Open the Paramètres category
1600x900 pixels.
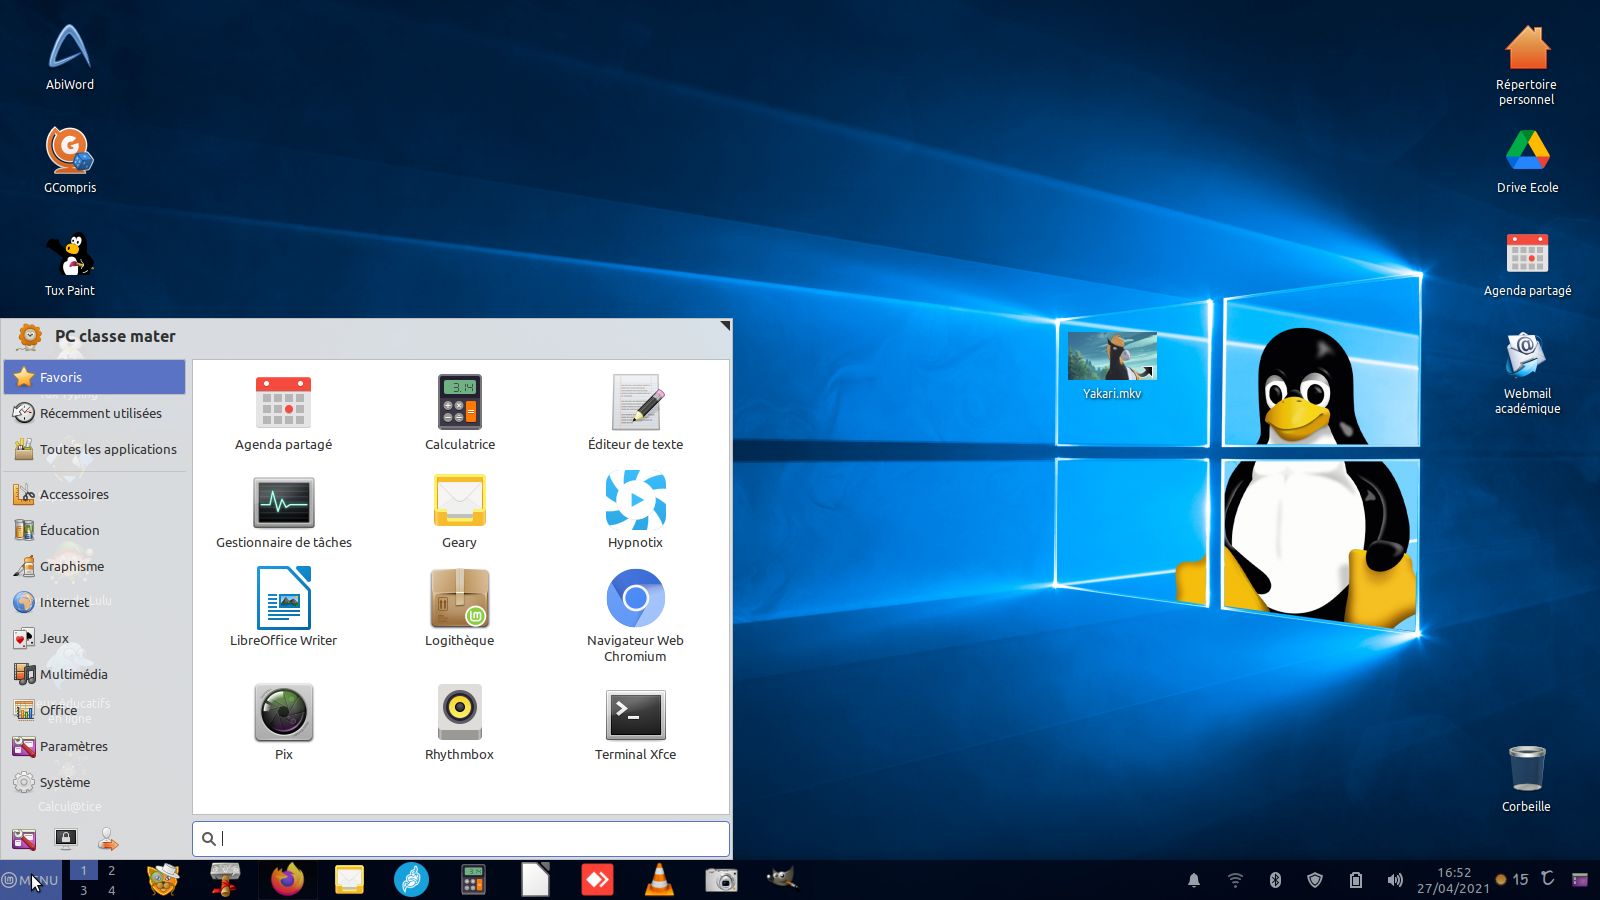click(95, 746)
